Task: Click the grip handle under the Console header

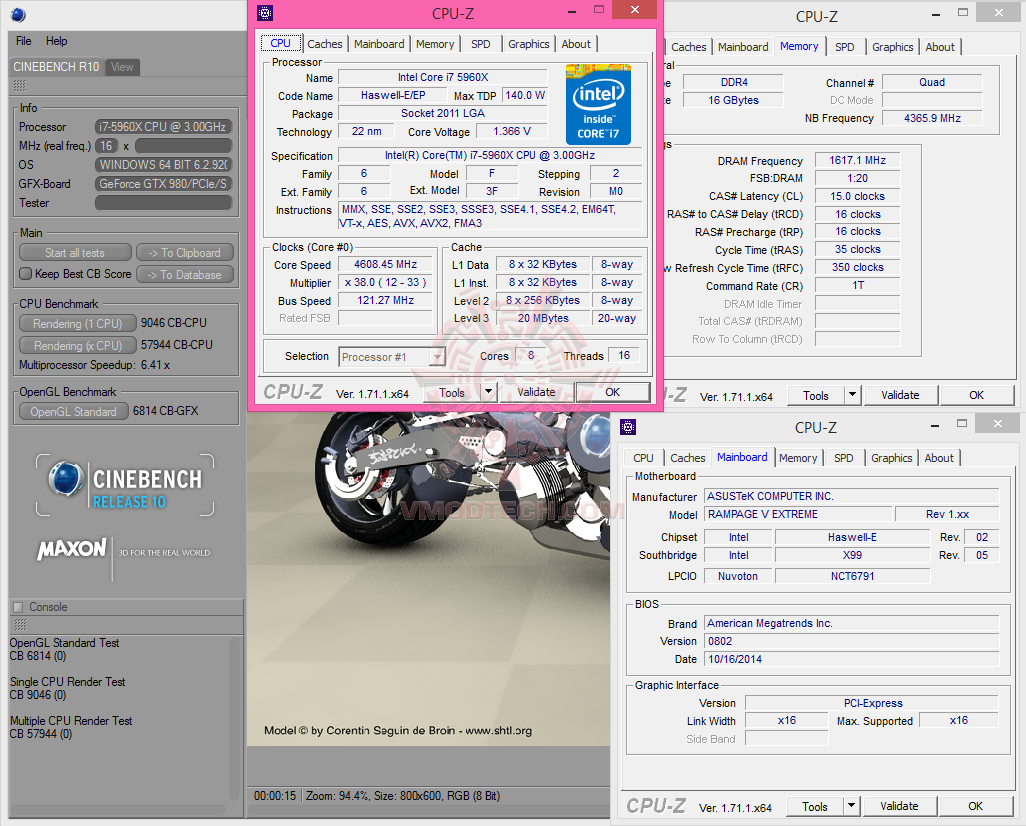Action: click(19, 624)
